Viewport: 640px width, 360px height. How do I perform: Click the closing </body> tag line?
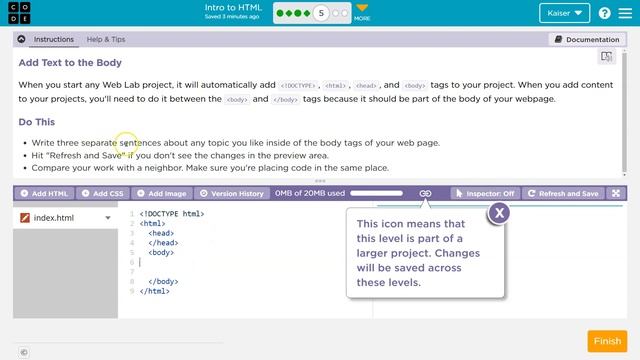pos(163,282)
